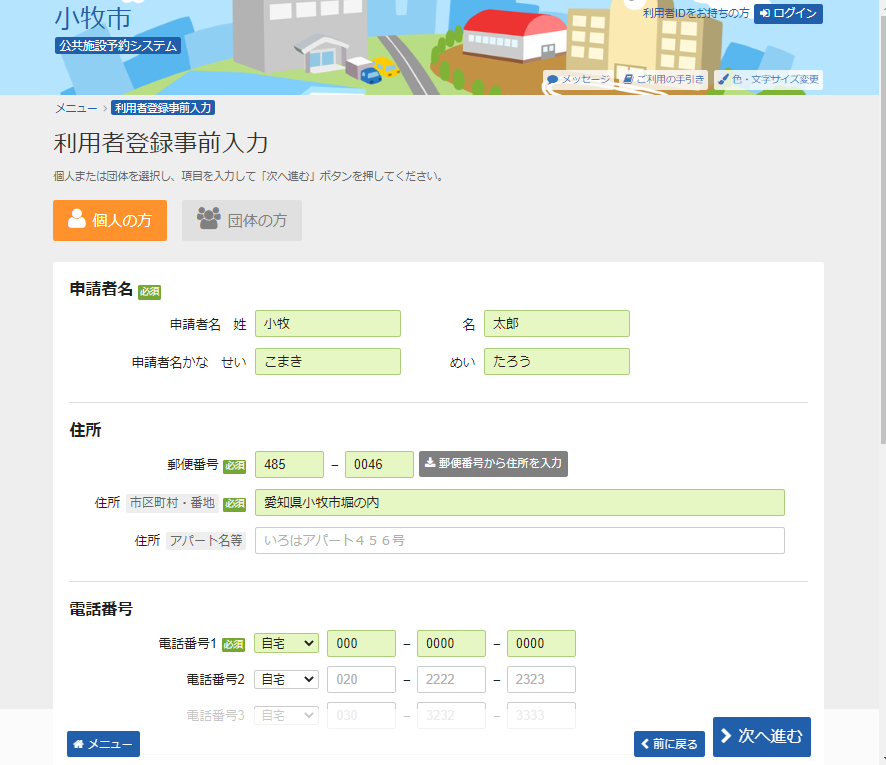Go back with 前に戻る button
The image size is (886, 765).
click(669, 744)
